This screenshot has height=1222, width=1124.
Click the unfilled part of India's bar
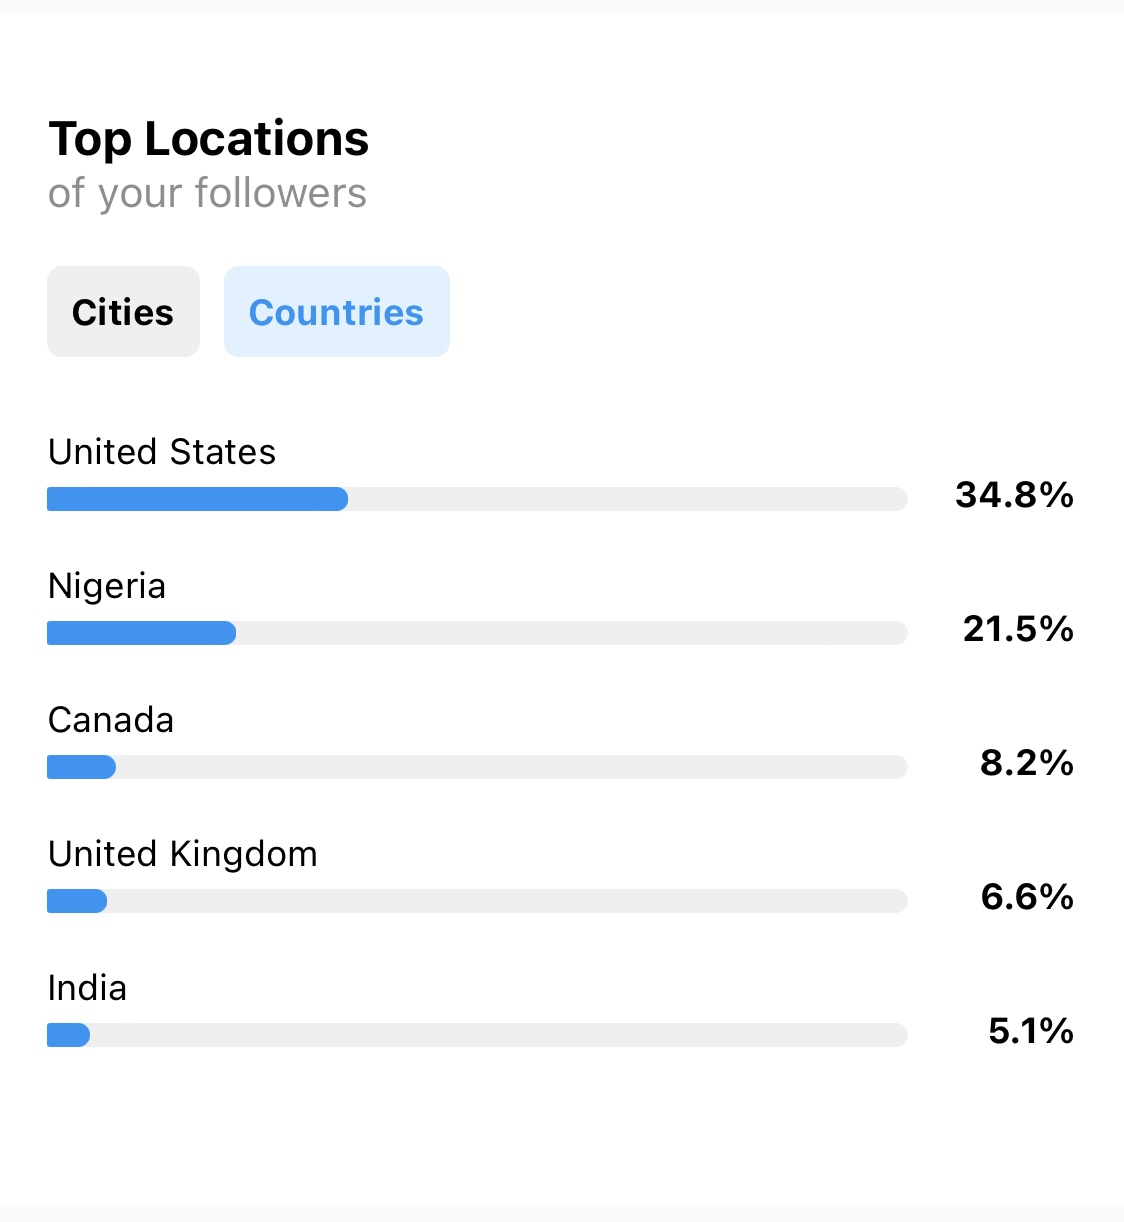[499, 1035]
